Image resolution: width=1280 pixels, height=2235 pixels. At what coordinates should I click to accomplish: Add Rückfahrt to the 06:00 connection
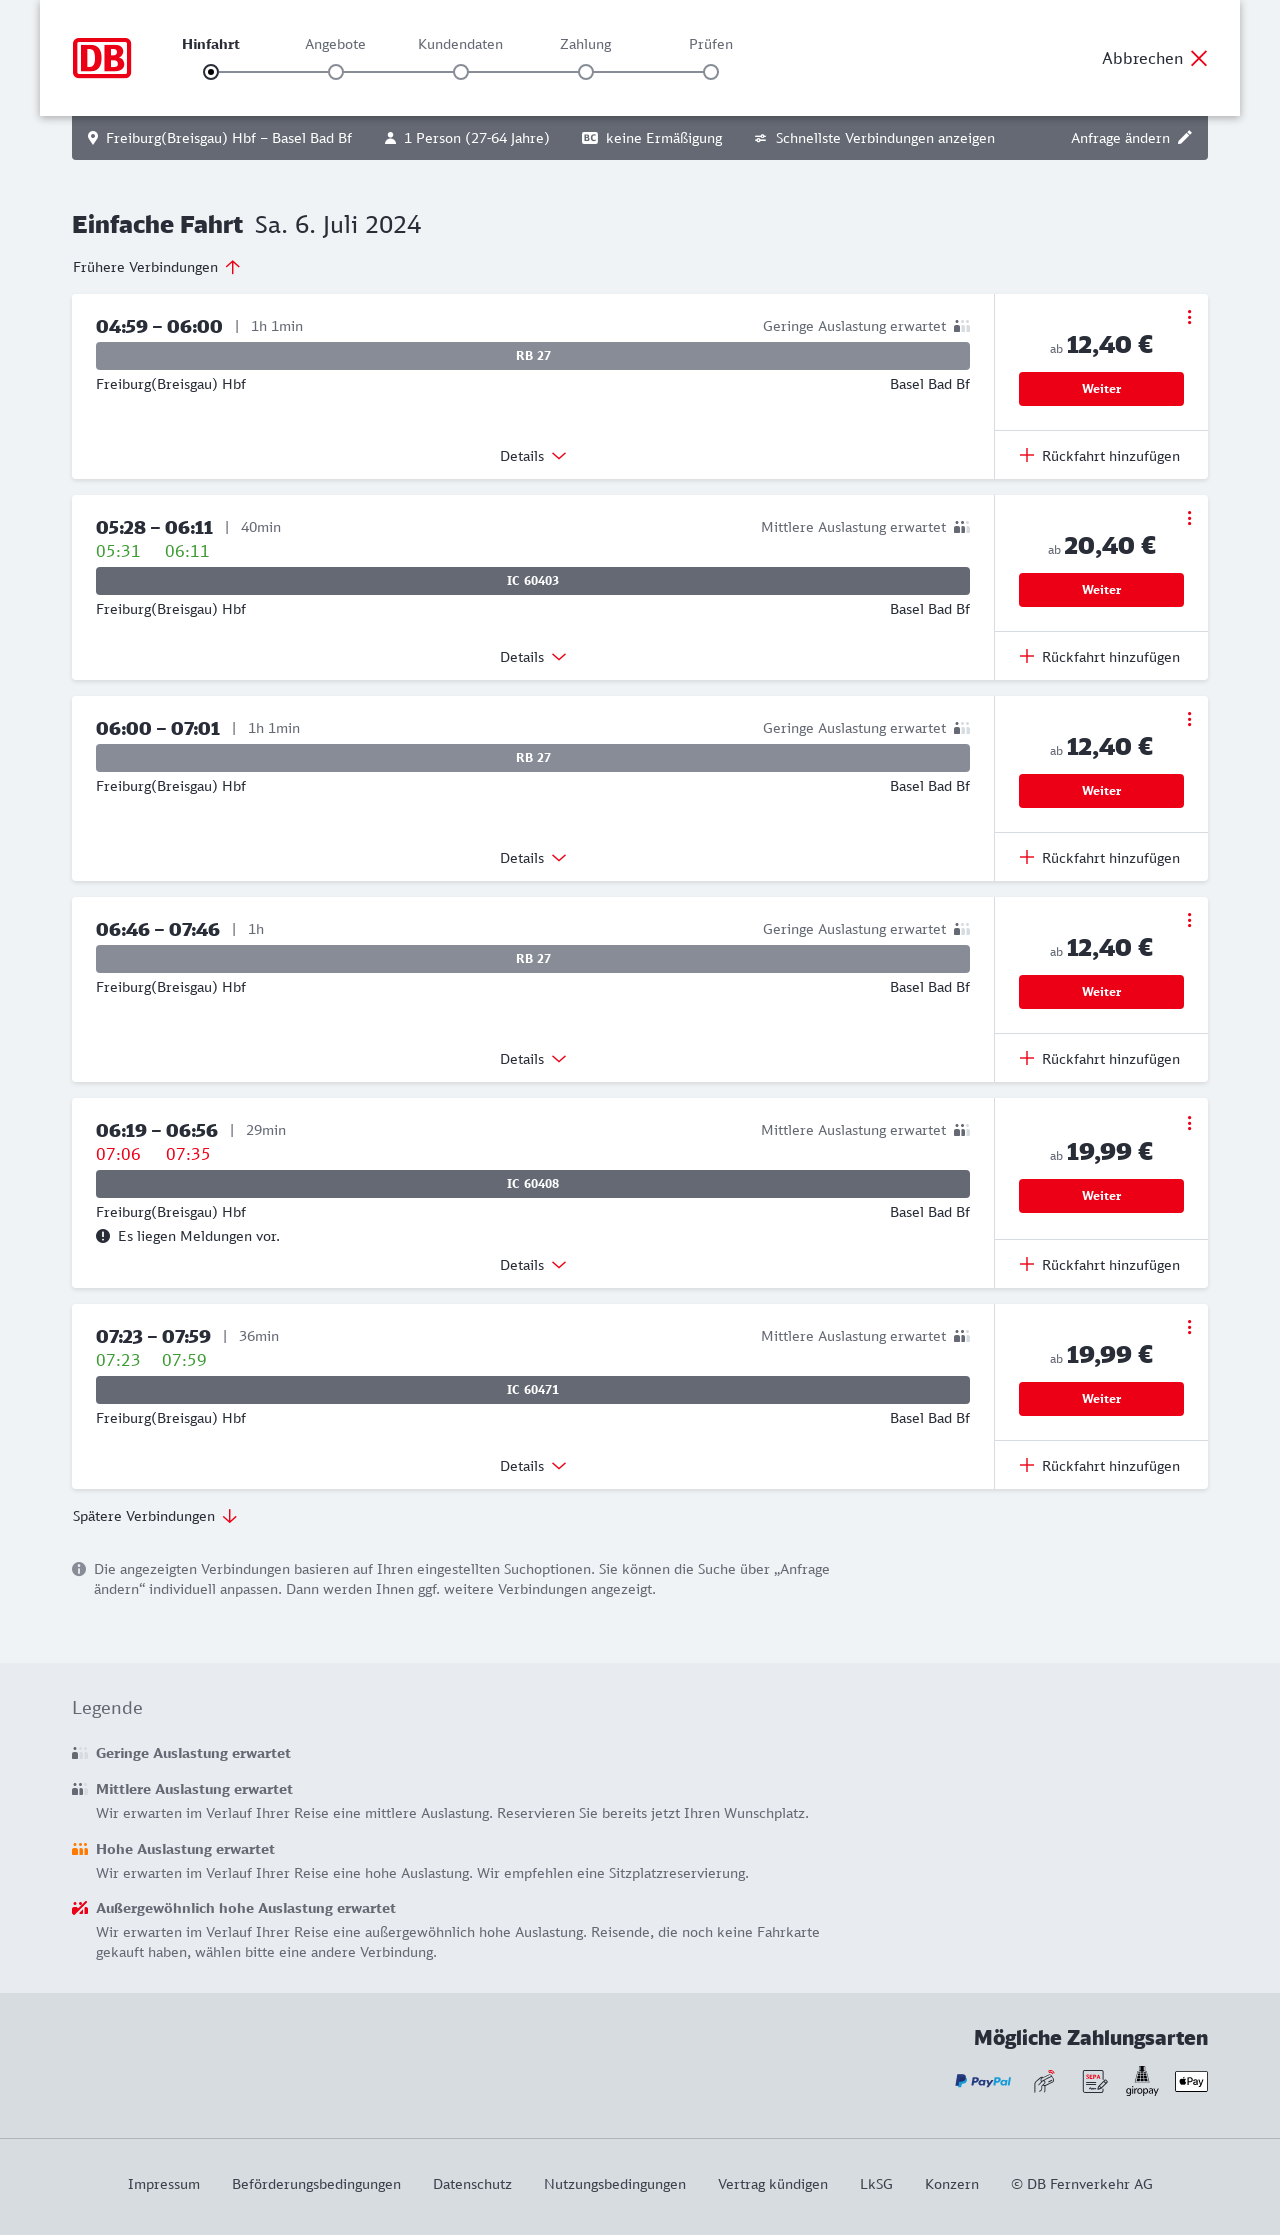1100,858
